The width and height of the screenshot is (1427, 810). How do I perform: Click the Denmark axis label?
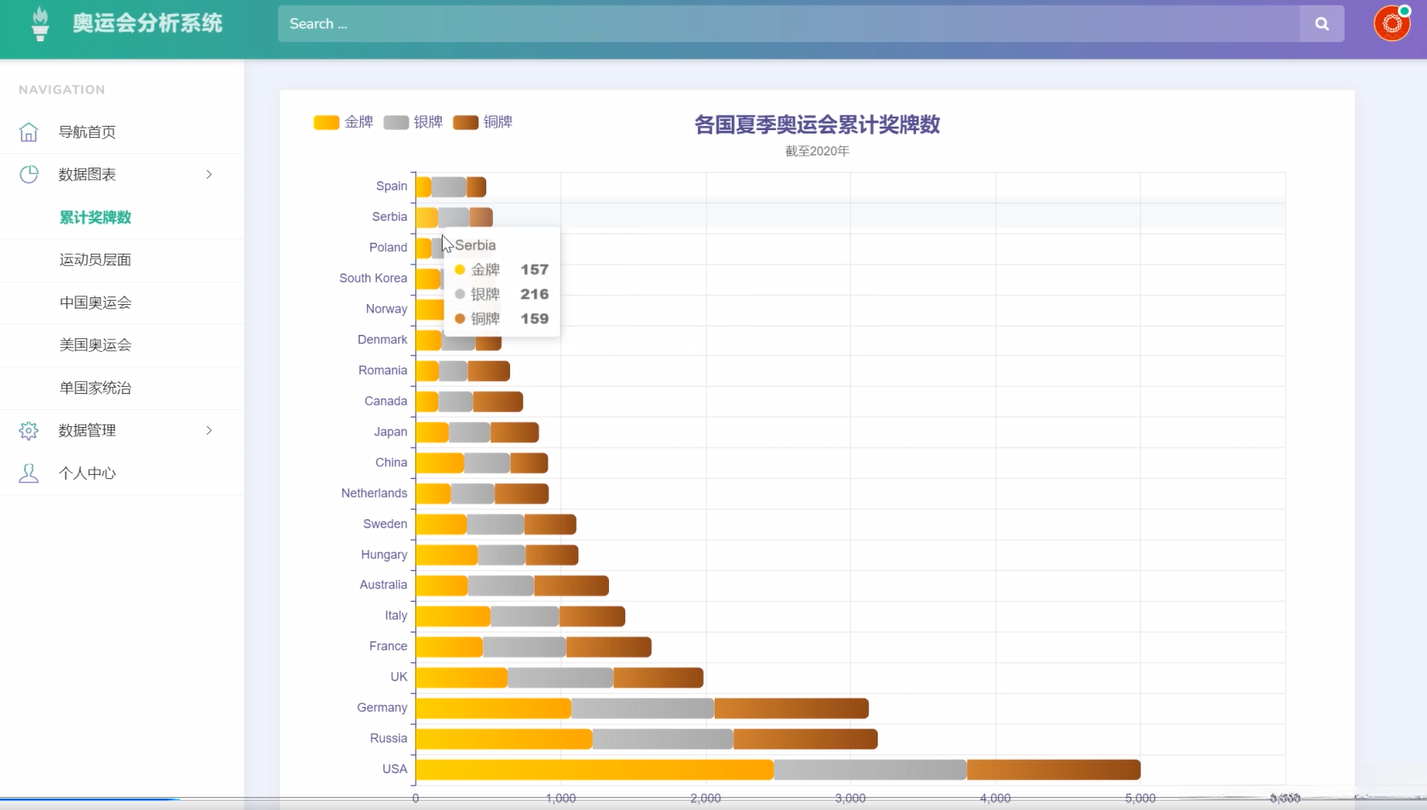click(383, 340)
